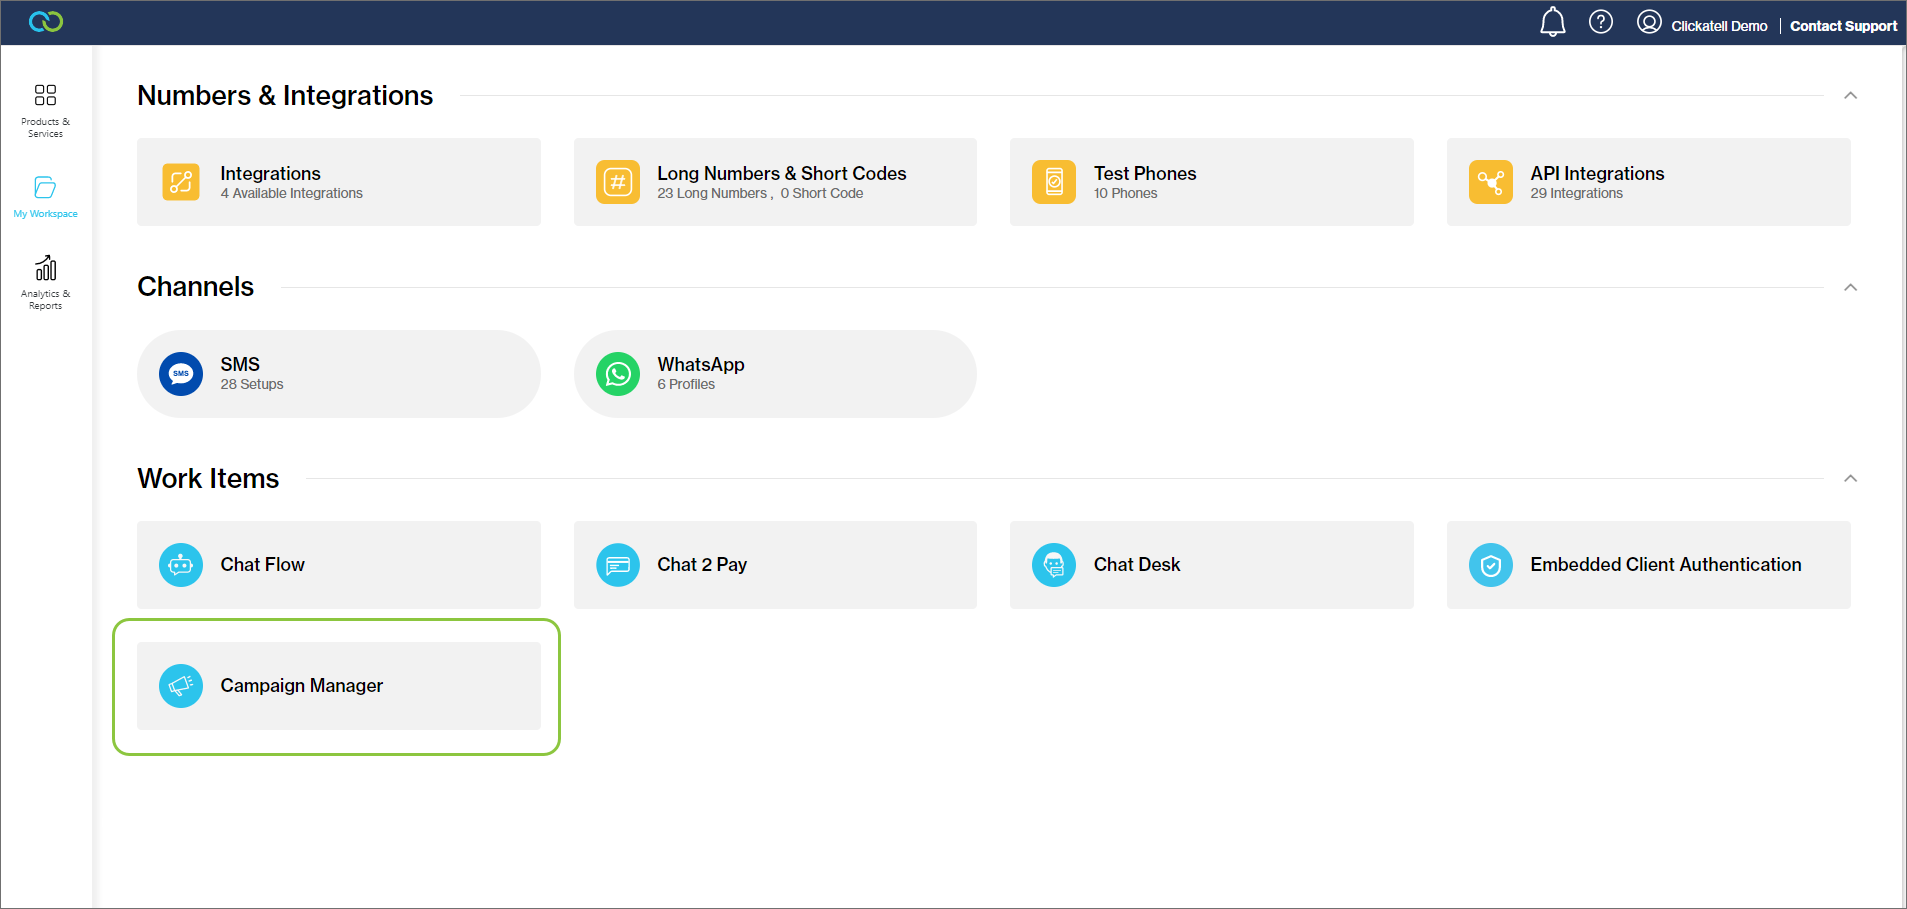Image resolution: width=1907 pixels, height=909 pixels.
Task: Open Products & Services in sidebar
Action: pos(46,109)
